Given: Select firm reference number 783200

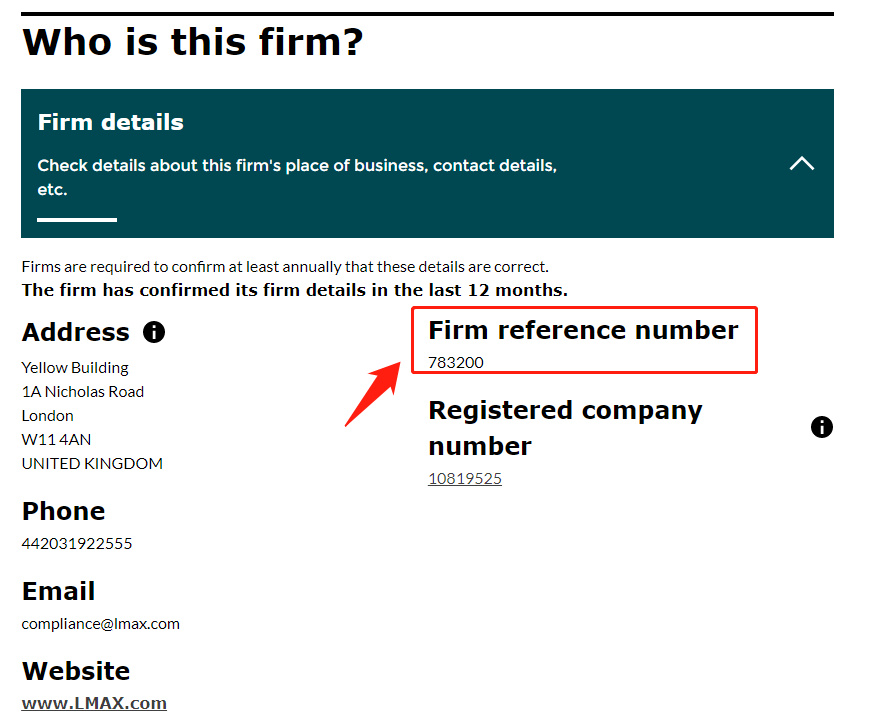Looking at the screenshot, I should click(x=455, y=362).
